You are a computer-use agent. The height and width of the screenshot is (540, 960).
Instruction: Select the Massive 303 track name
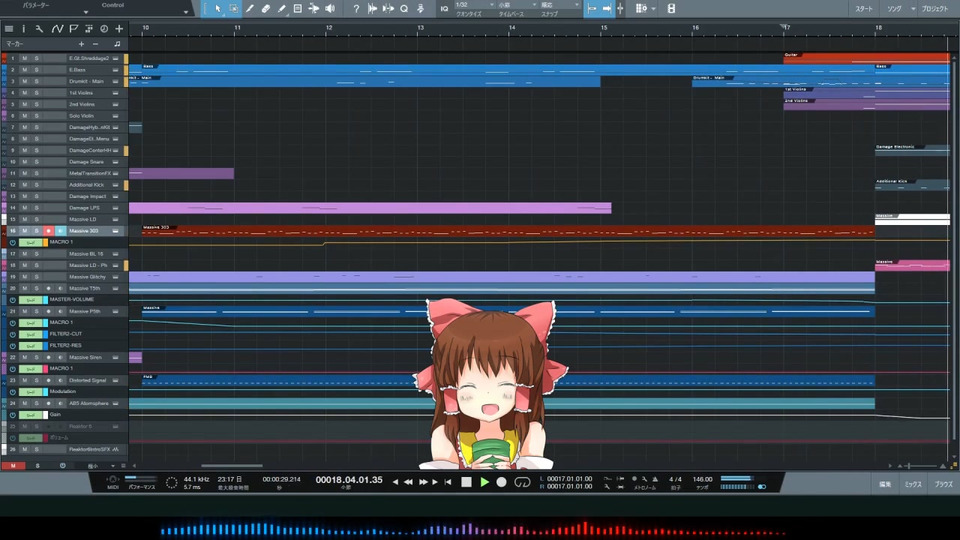point(84,231)
